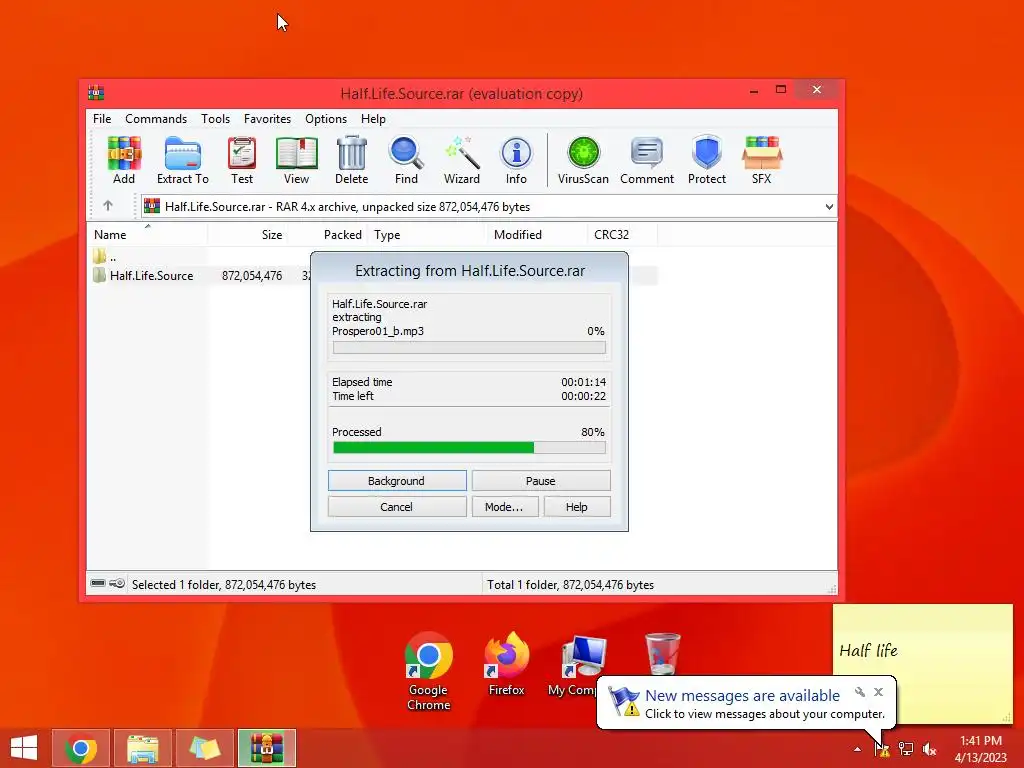
Task: Close the notification balloon
Action: click(x=878, y=692)
